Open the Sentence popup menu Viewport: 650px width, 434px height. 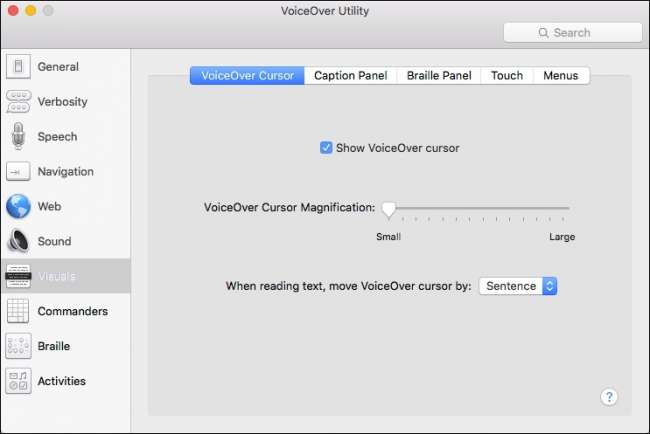point(518,286)
